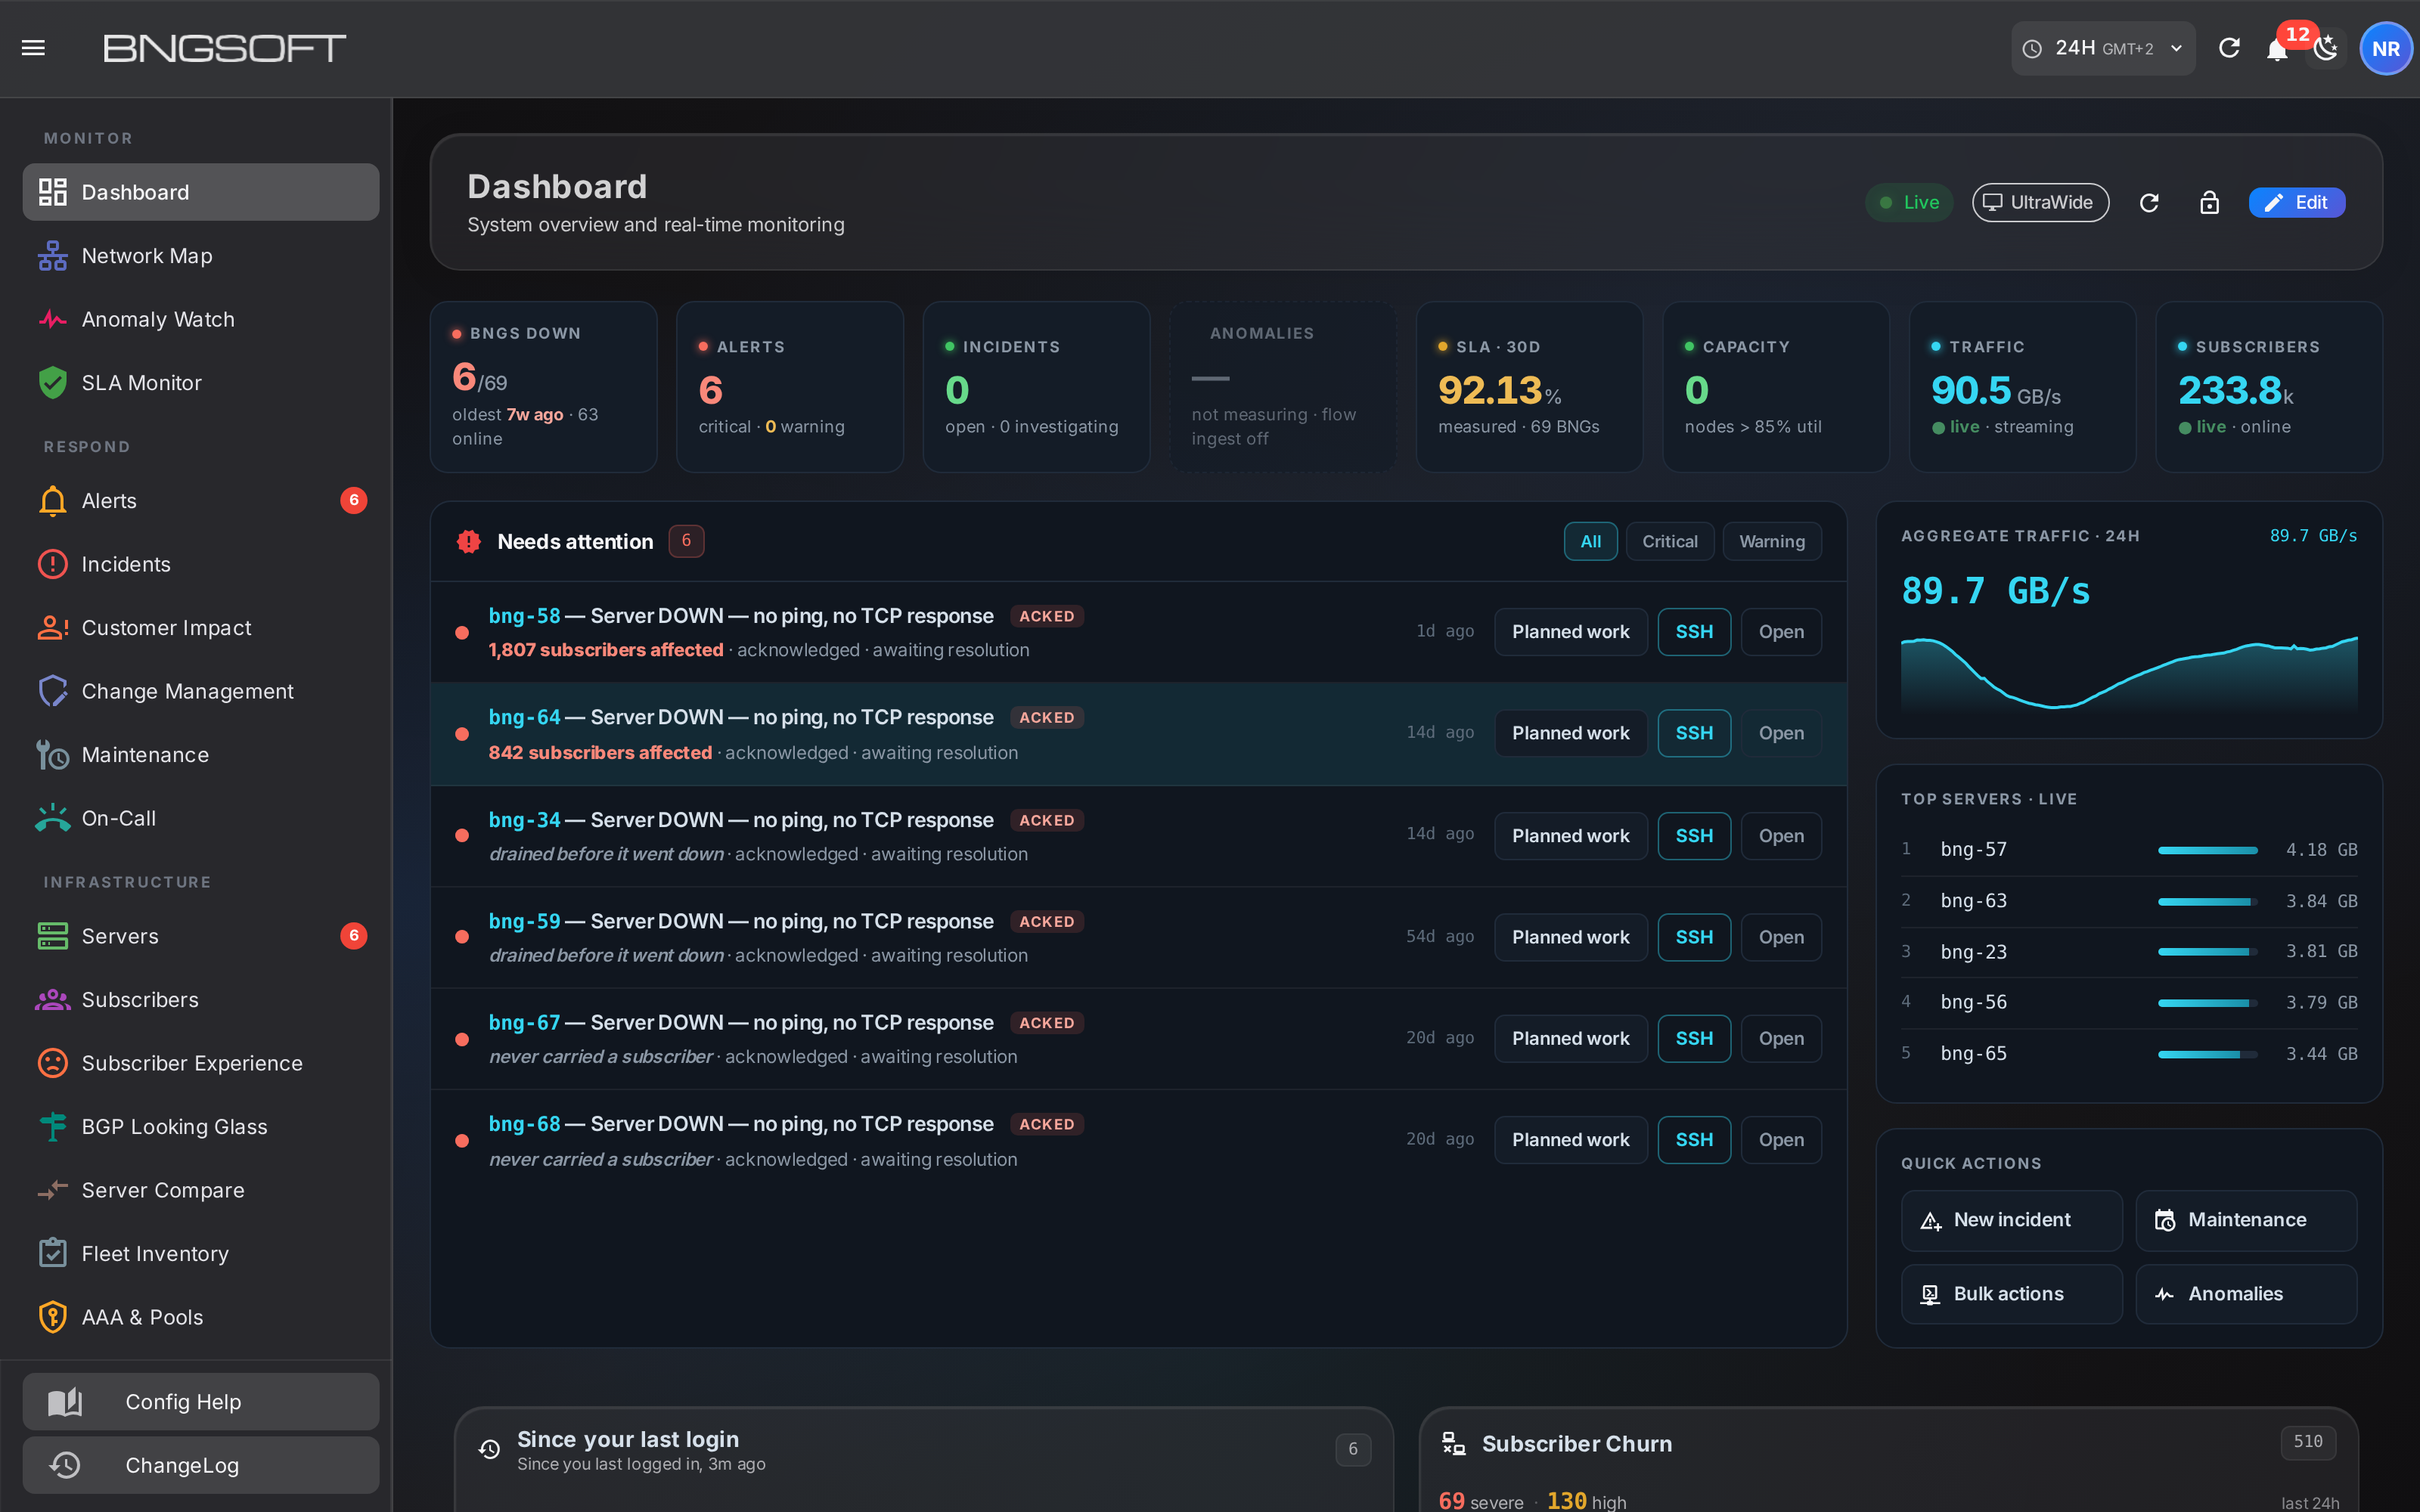Viewport: 2420px width, 1512px height.
Task: Click the notifications bell icon
Action: [2277, 49]
